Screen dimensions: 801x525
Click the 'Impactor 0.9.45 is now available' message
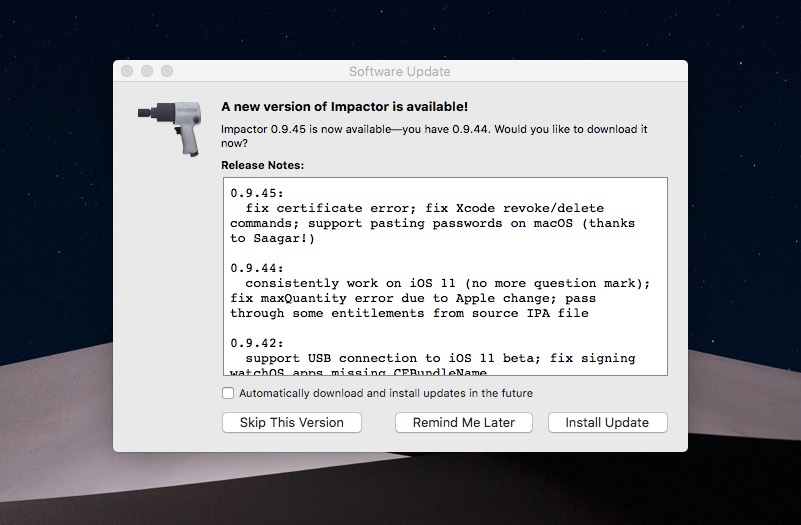click(x=434, y=136)
